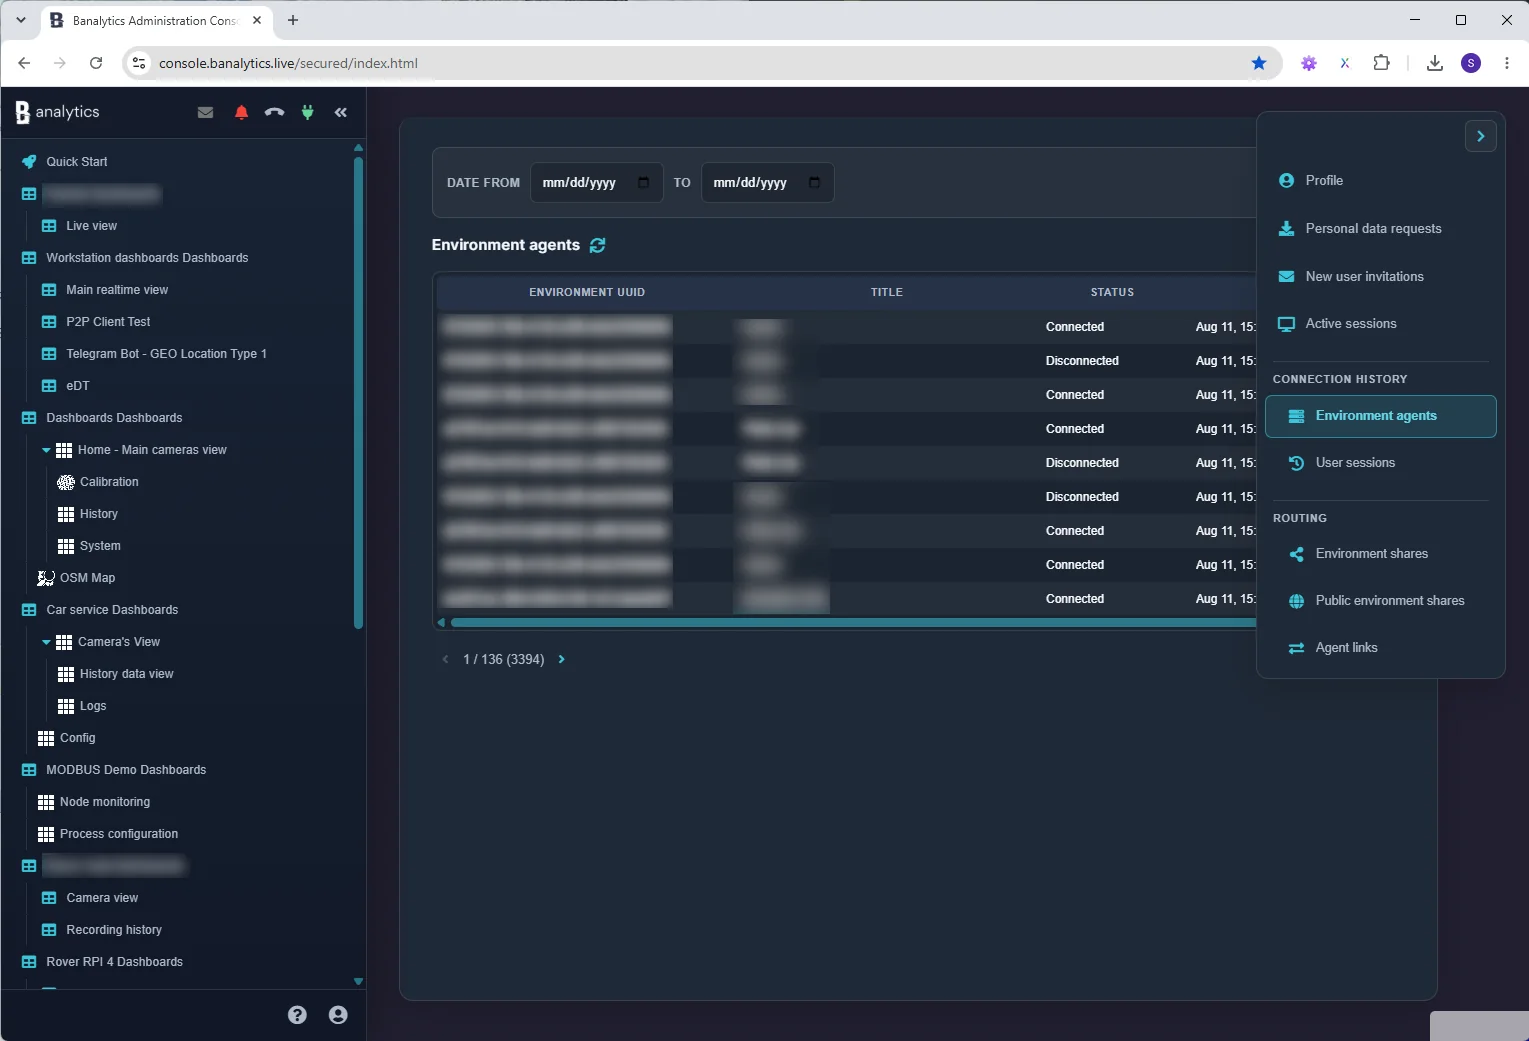
Task: Click sidebar vertical scrollbar
Action: pos(358,392)
